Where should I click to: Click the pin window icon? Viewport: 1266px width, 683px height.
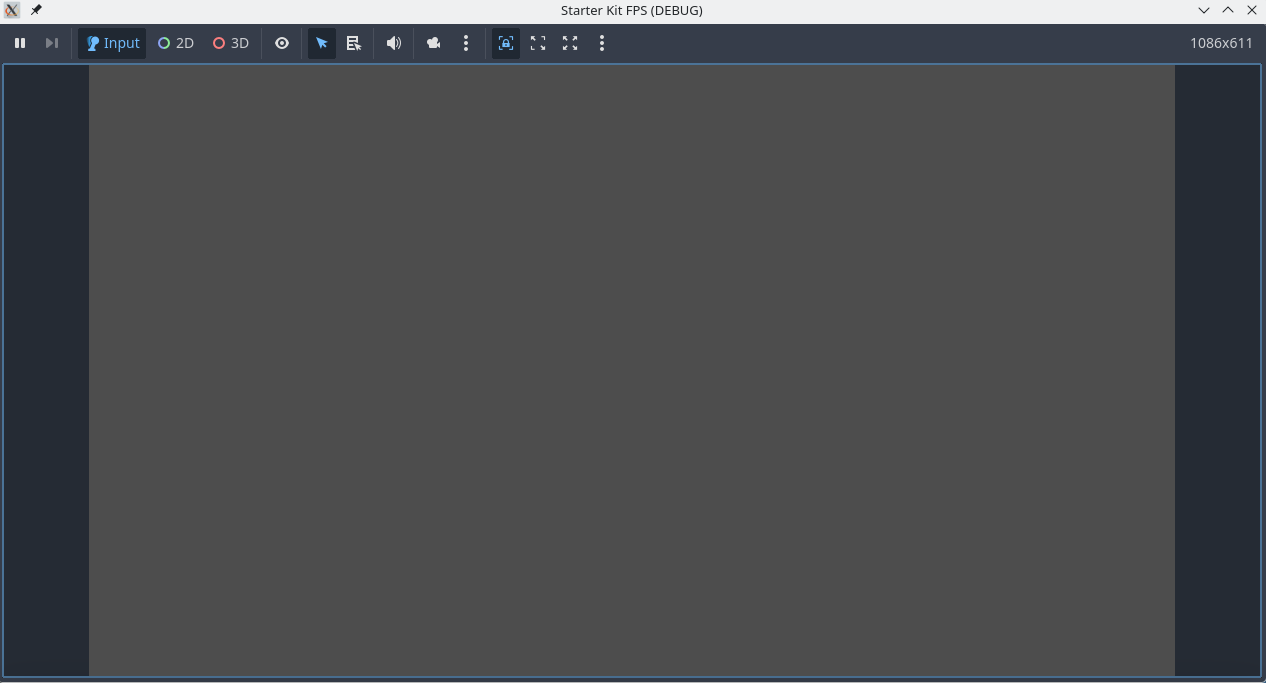pos(36,10)
